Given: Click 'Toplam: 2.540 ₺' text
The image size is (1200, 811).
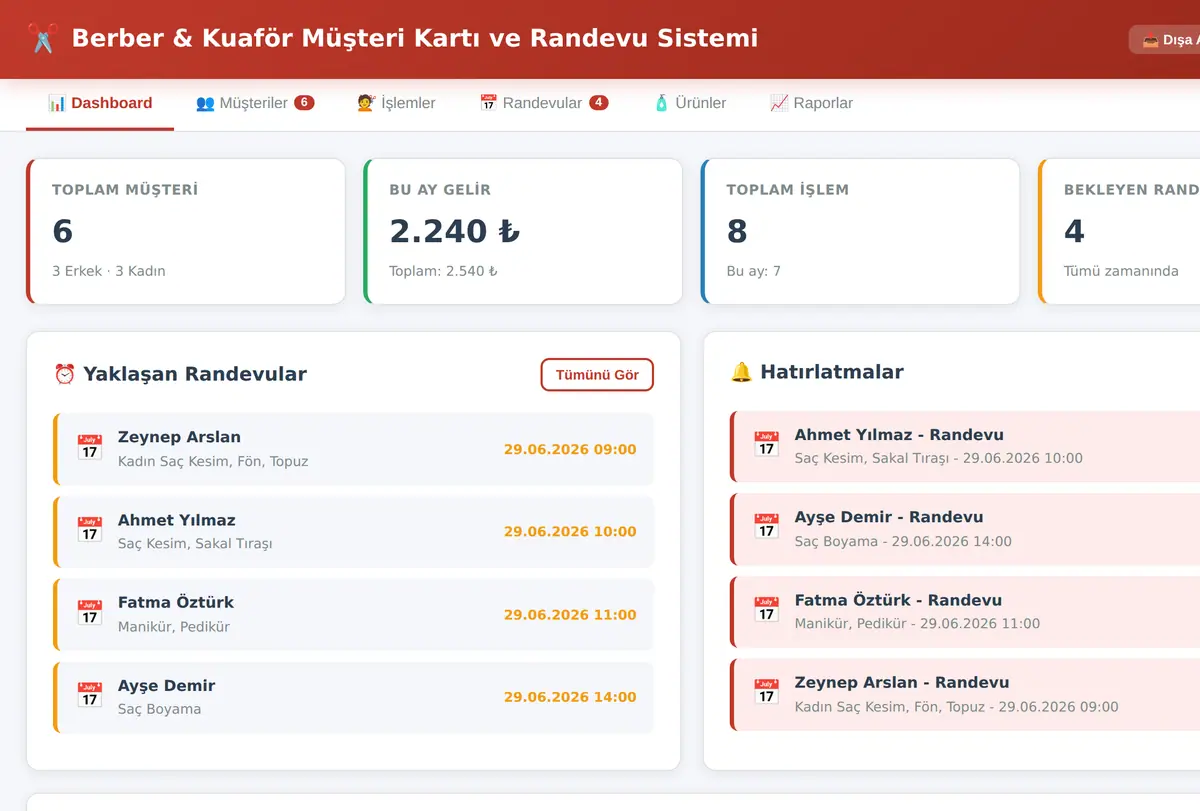Looking at the screenshot, I should (443, 271).
